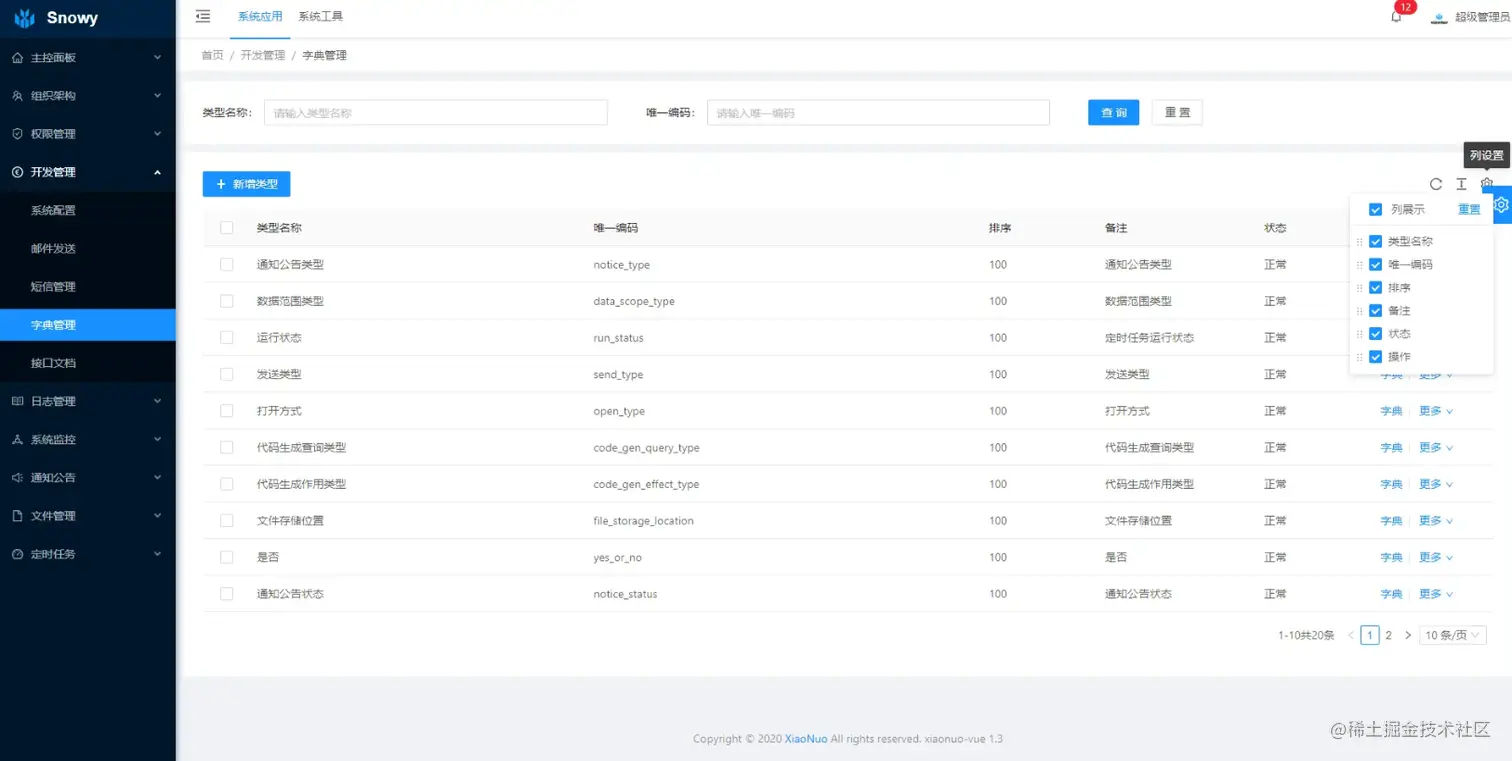Image resolution: width=1512 pixels, height=761 pixels.
Task: Go to the next page arrow
Action: (1408, 635)
